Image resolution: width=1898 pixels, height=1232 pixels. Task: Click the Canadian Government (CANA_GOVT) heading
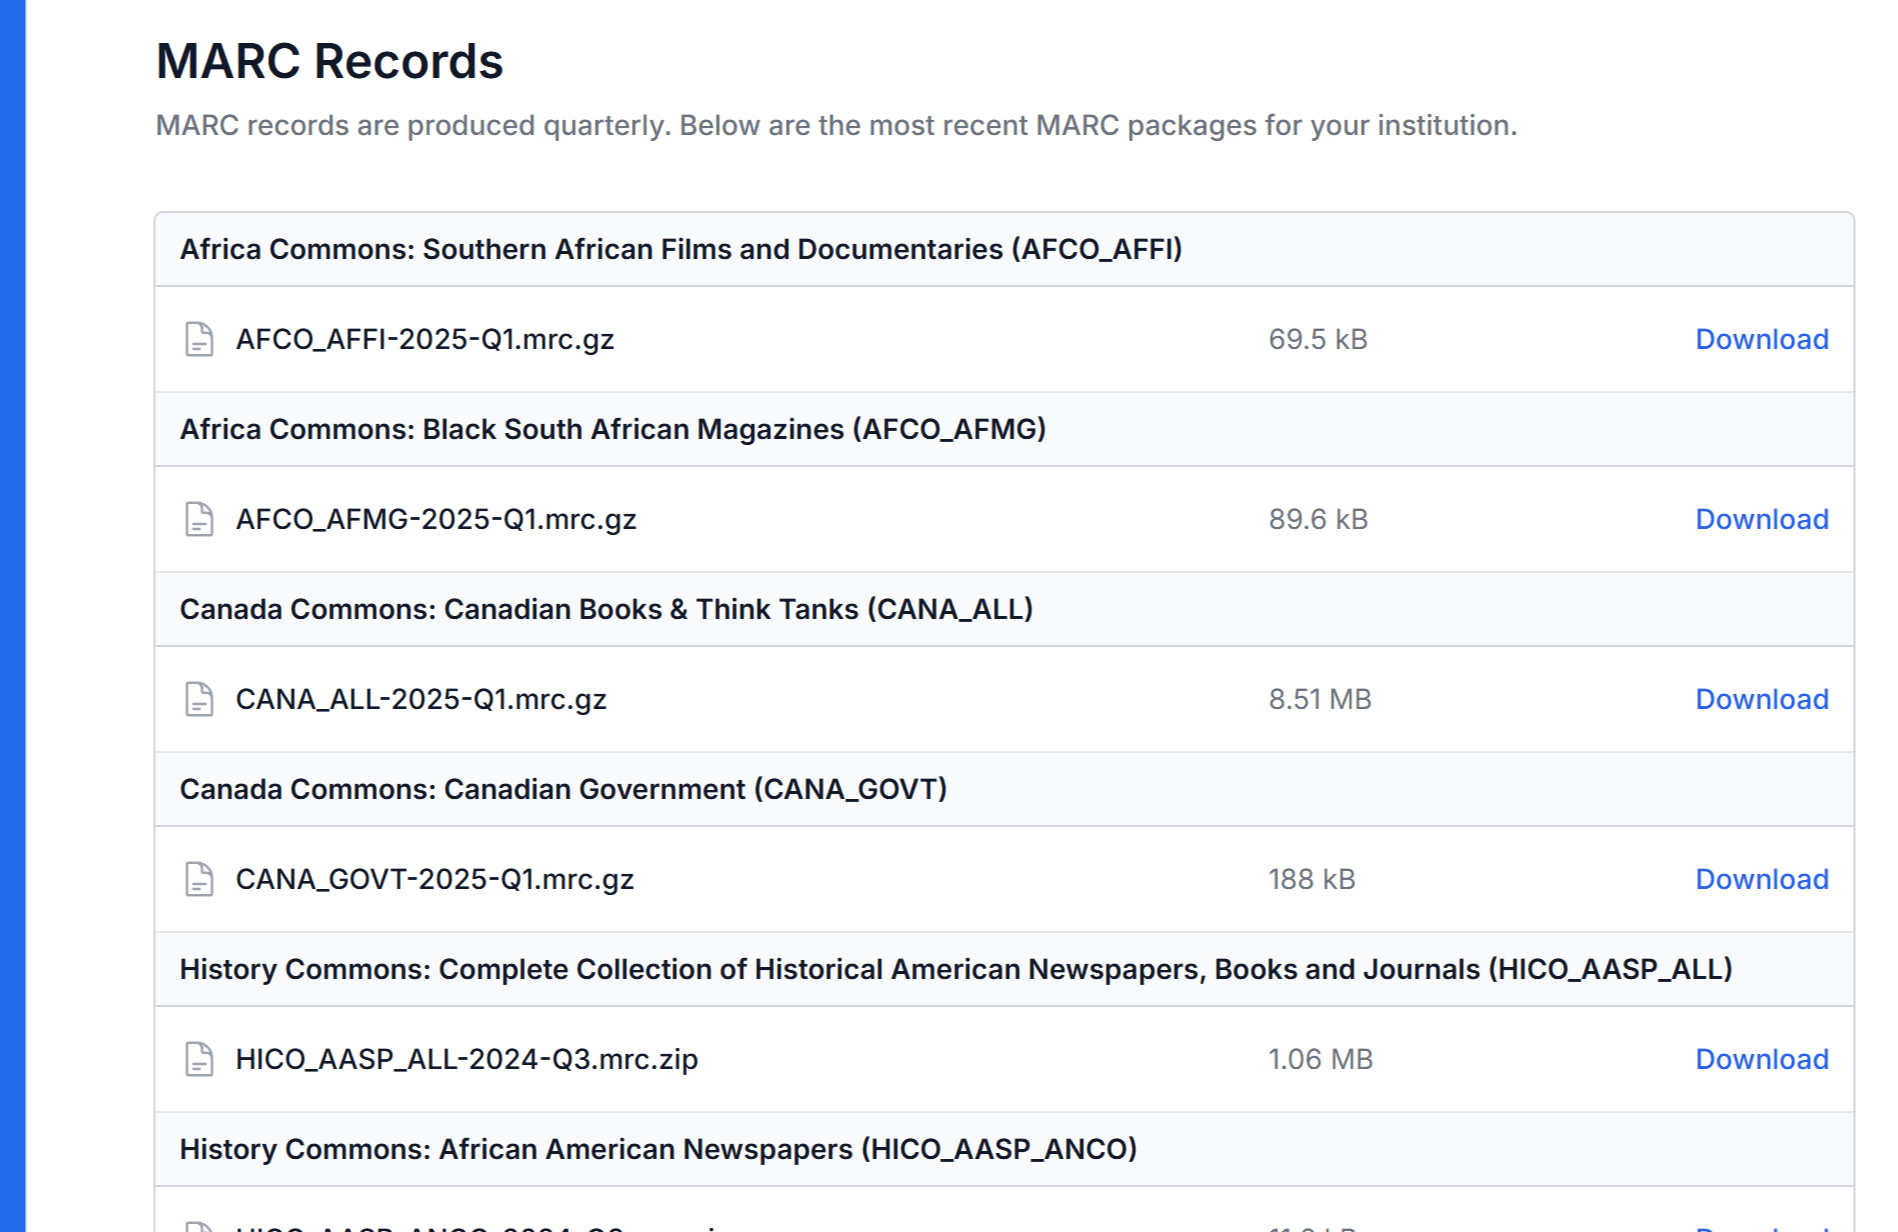click(563, 789)
